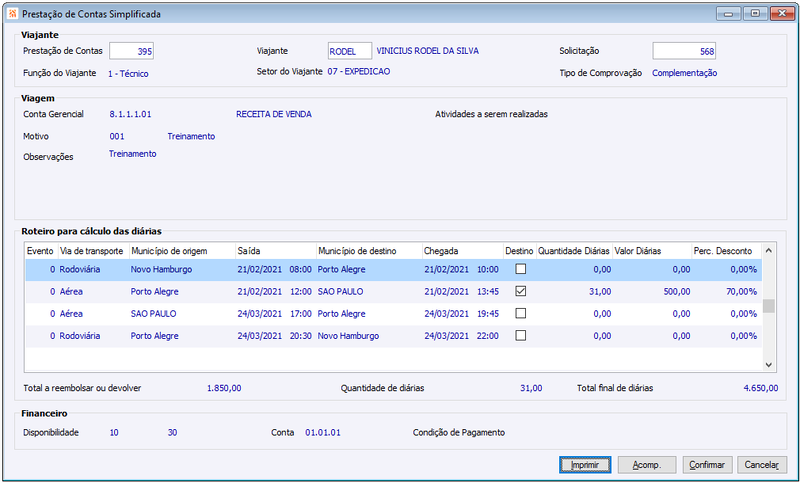Focus the Prestação de Contas field
This screenshot has height=483, width=800.
coord(131,51)
